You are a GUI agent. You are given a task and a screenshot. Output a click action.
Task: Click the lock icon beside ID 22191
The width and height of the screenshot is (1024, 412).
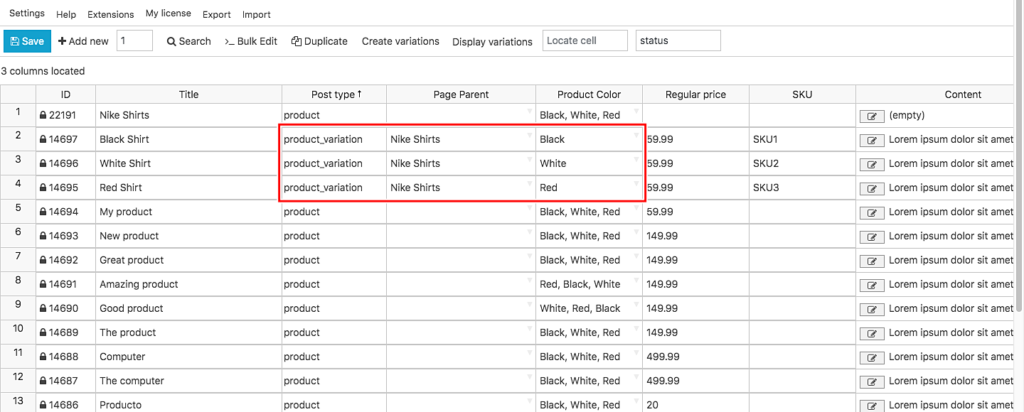click(x=43, y=116)
